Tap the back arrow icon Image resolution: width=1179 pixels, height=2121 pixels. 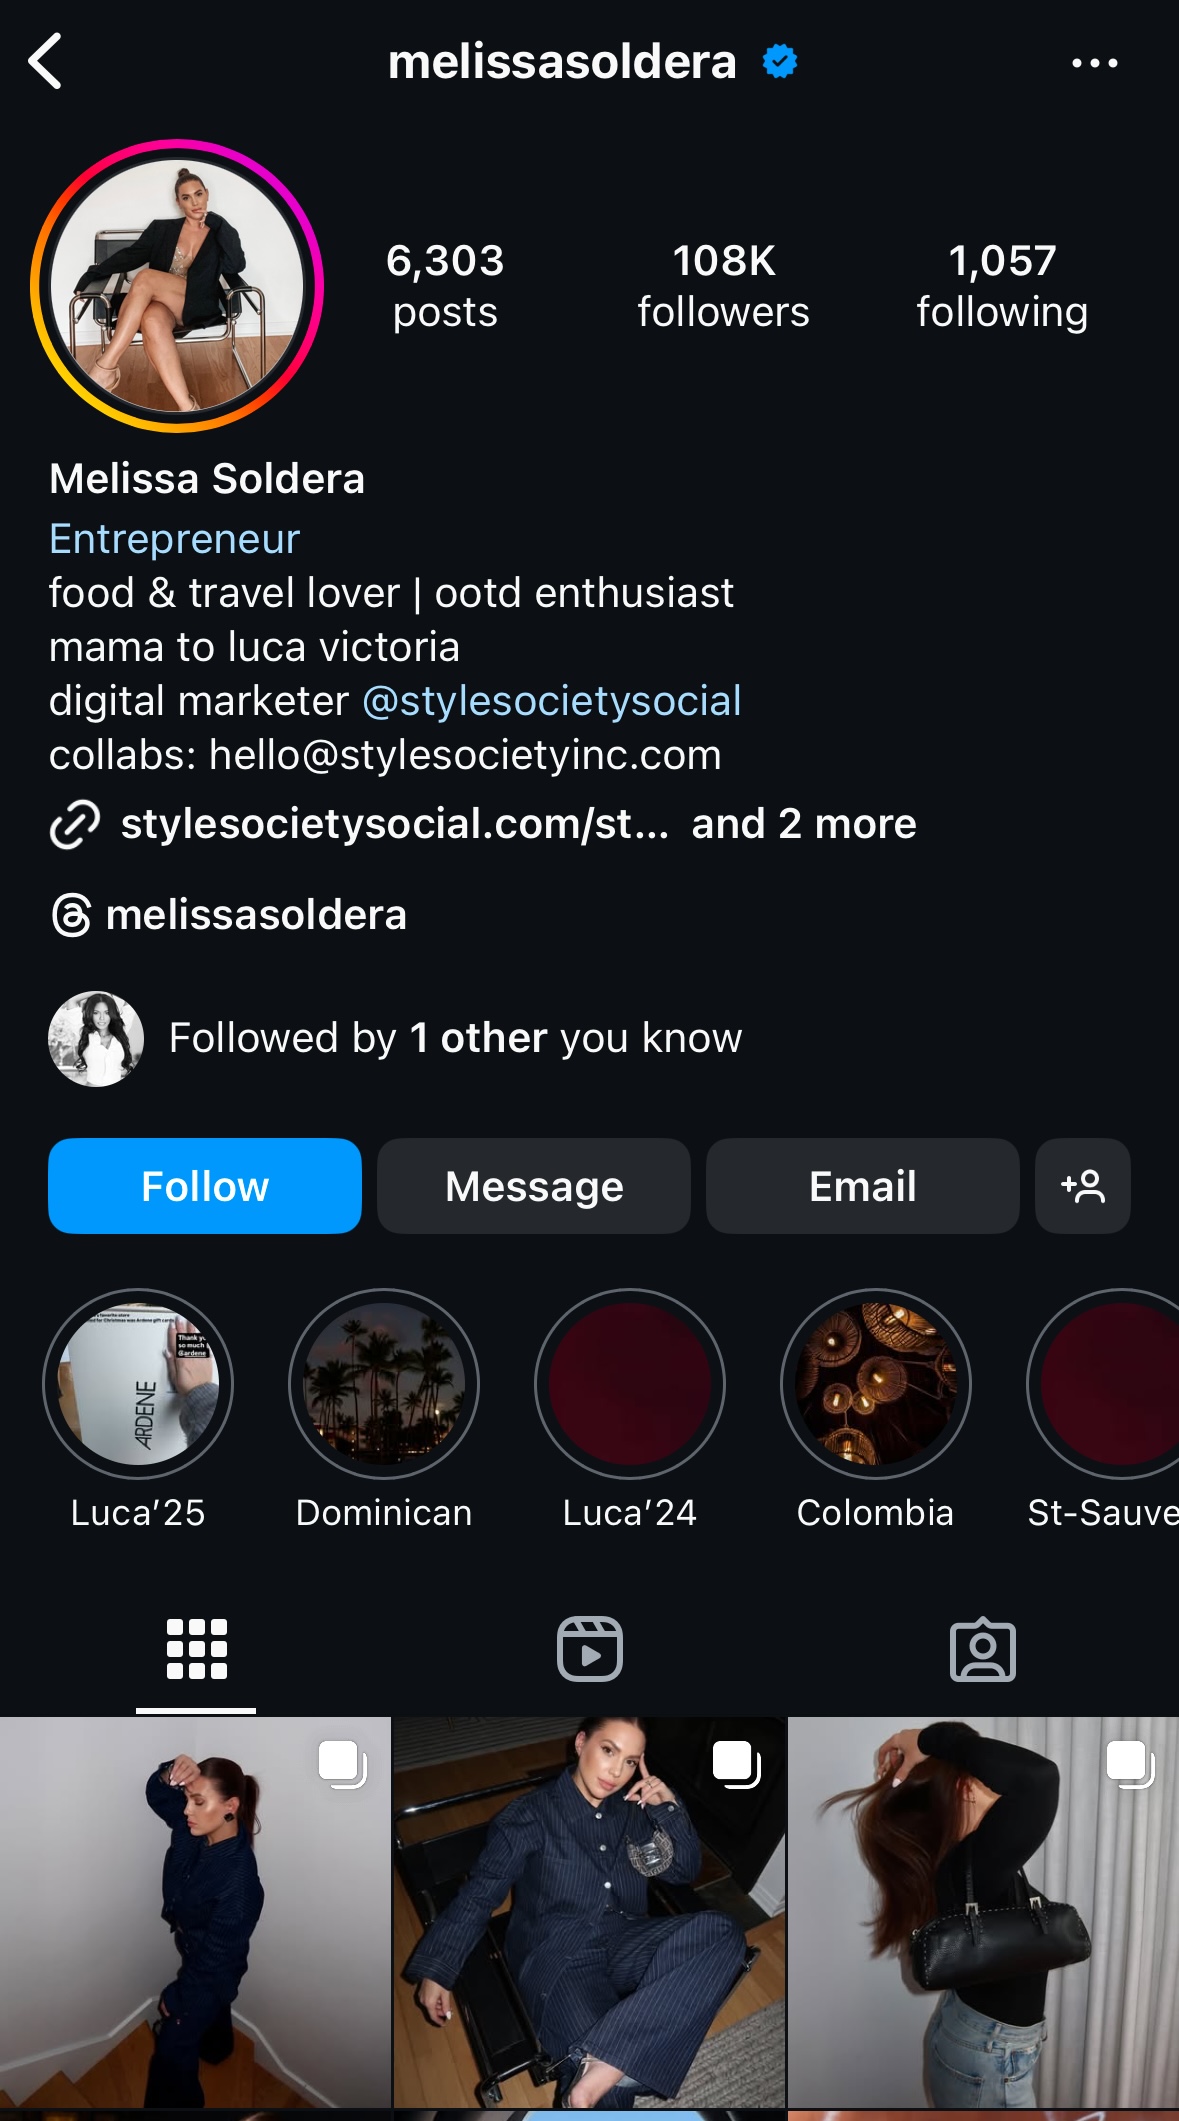[46, 62]
